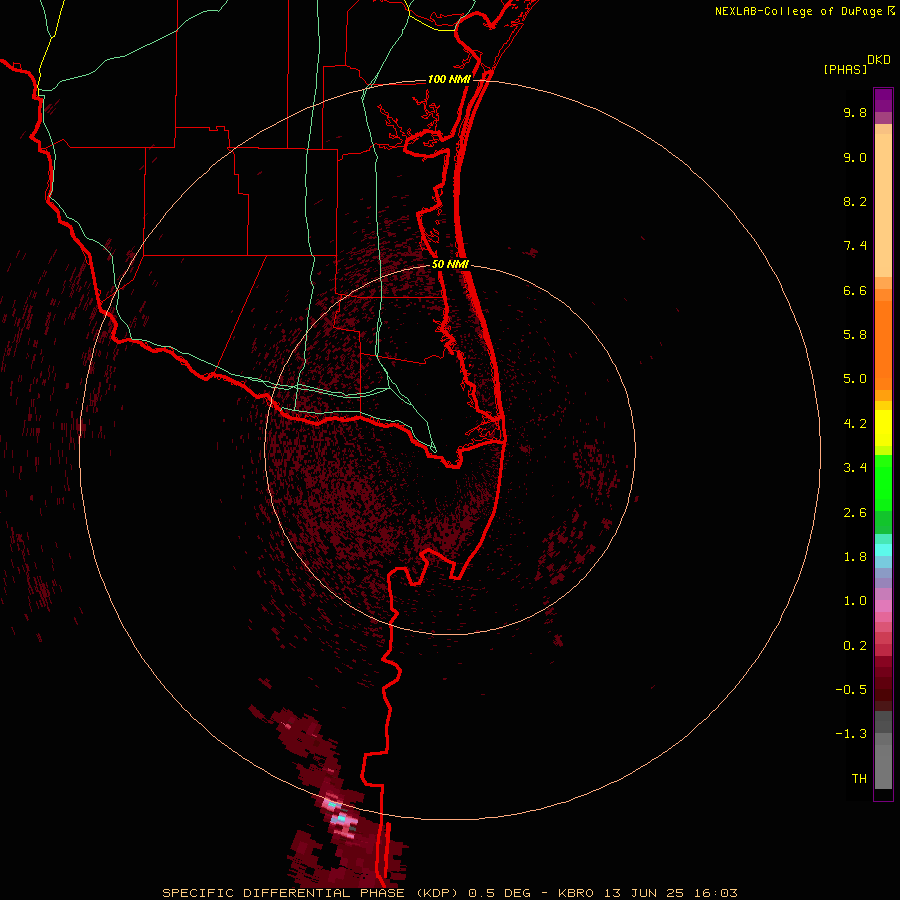Screen dimensions: 900x900
Task: Click the 1.8 value on the color scale
Action: 855,557
